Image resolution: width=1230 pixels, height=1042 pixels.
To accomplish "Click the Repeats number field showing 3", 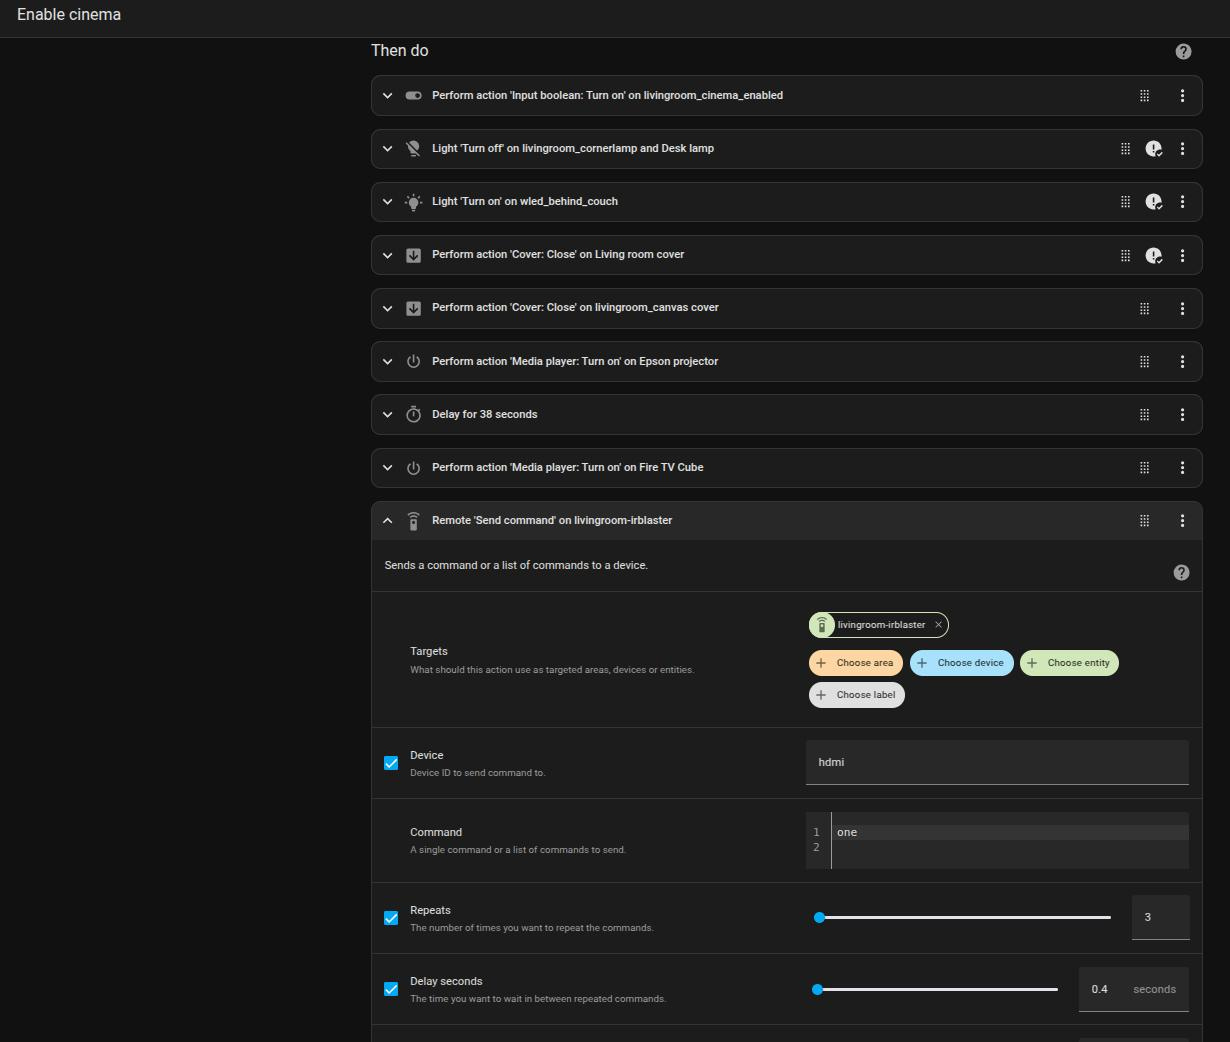I will (x=1161, y=917).
